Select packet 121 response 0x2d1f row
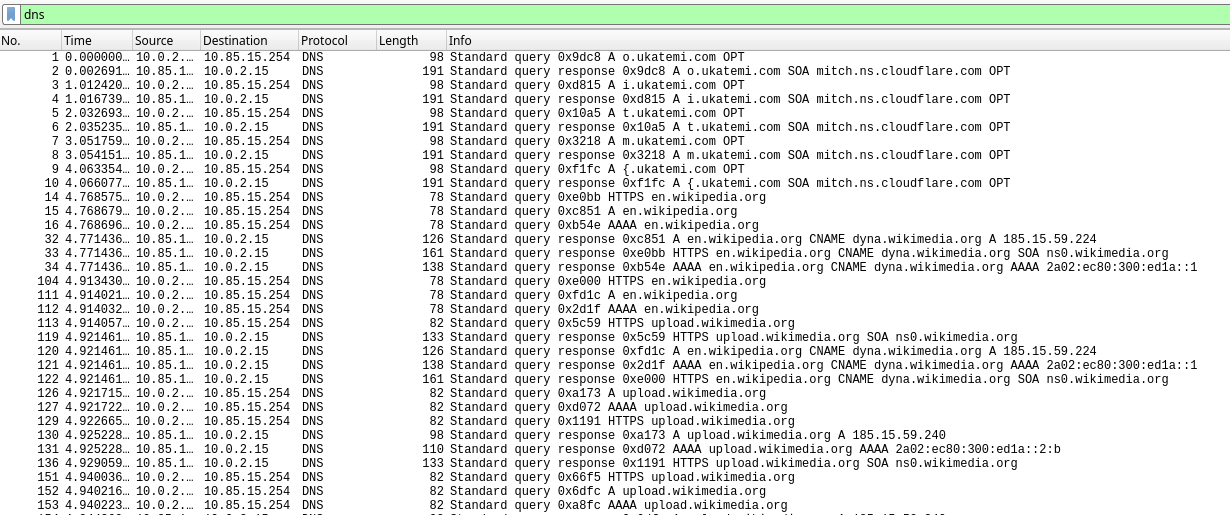Screen dimensions: 1230x515 [x=615, y=366]
